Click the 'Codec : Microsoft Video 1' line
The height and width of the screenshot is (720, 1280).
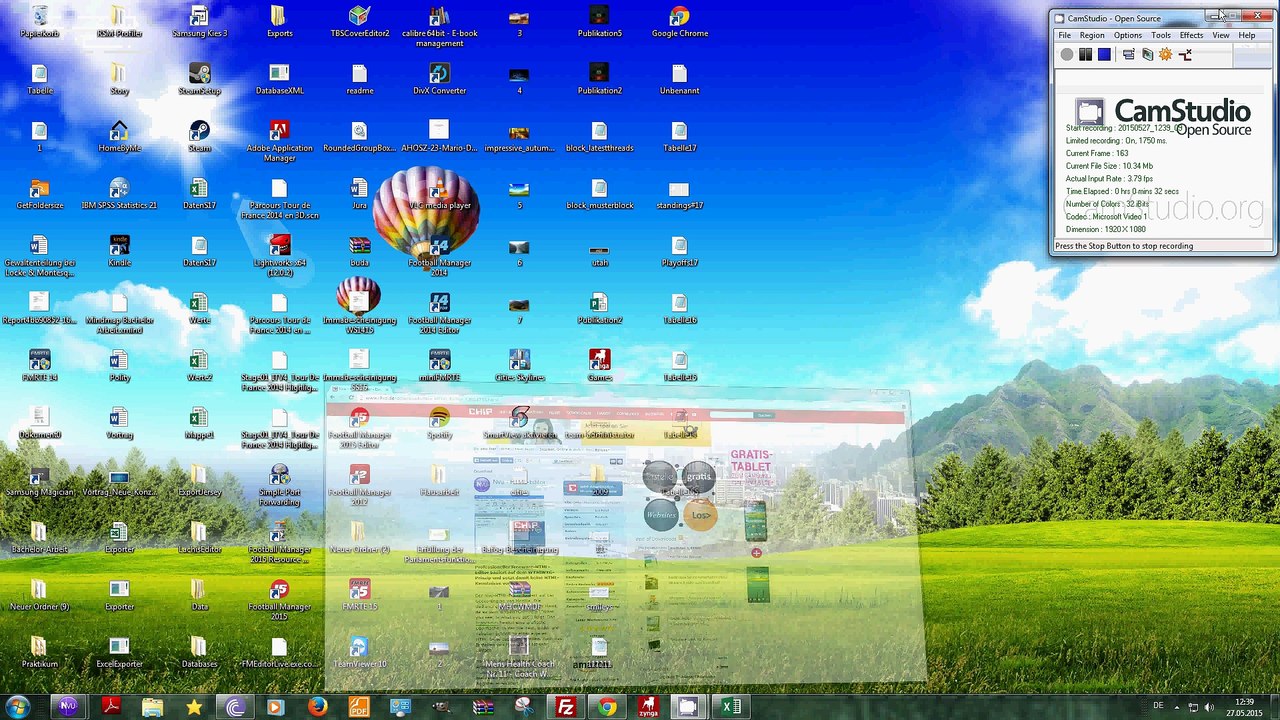(1106, 217)
